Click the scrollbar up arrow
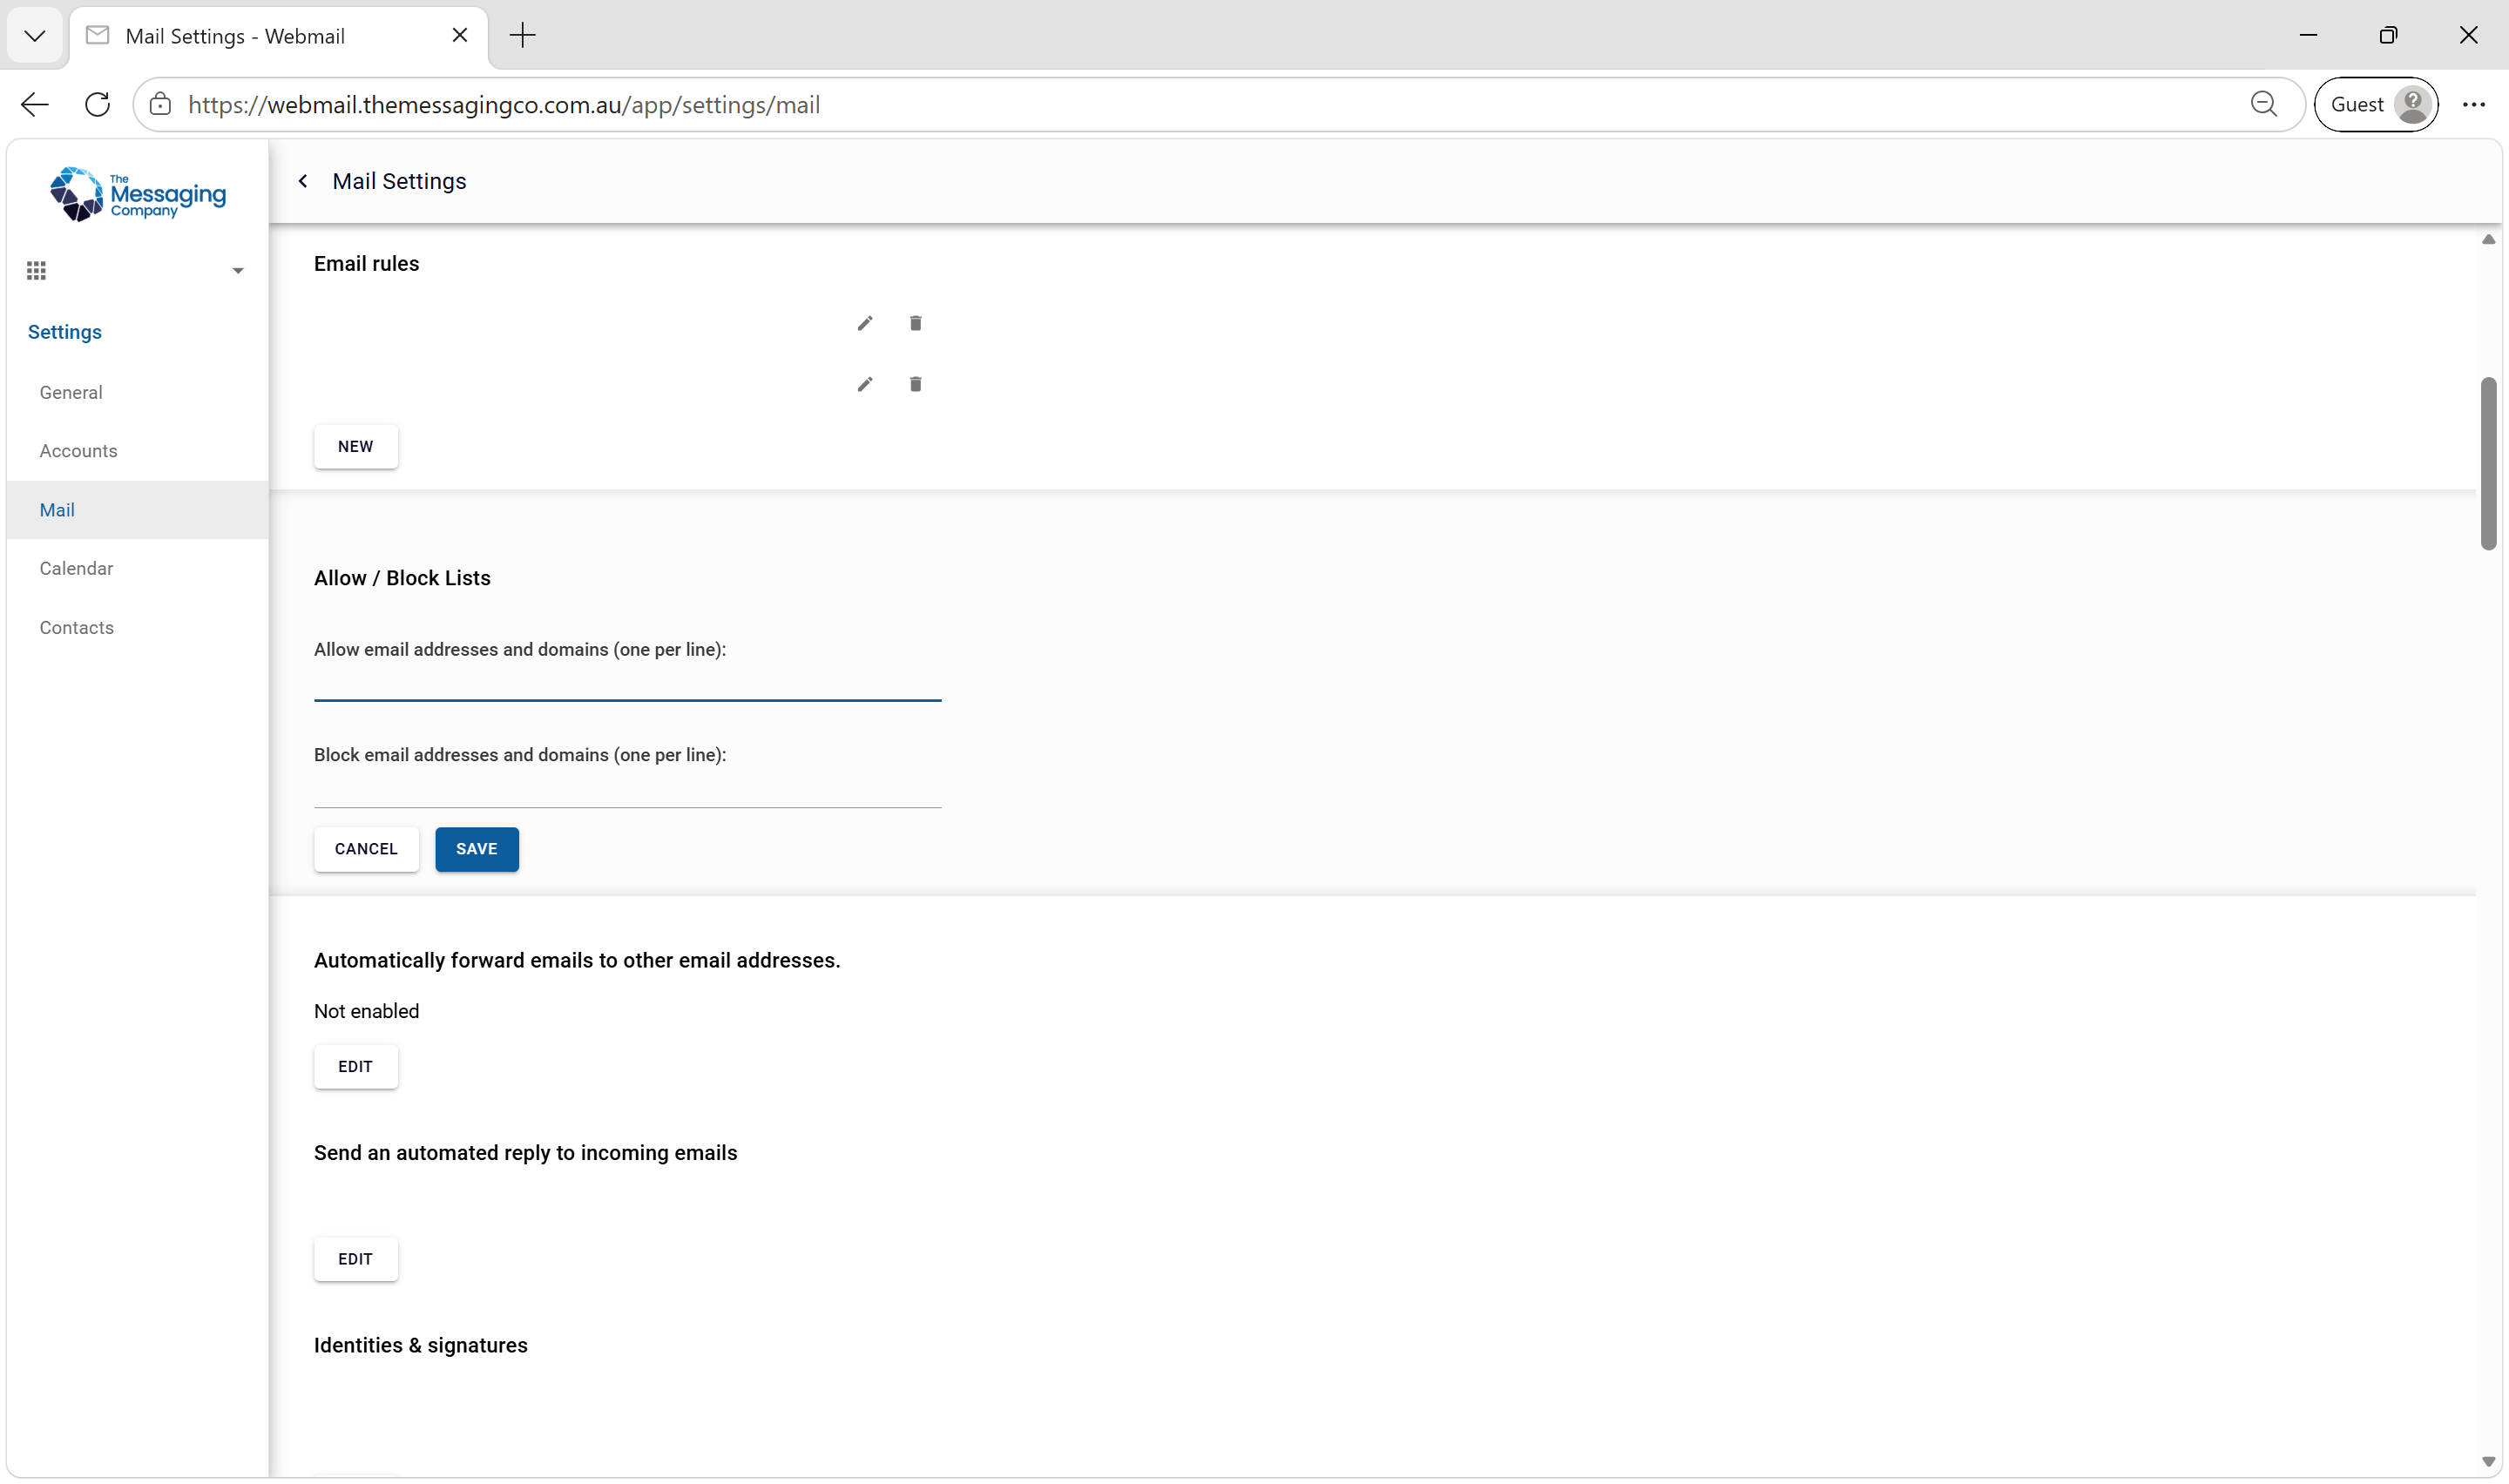 [2488, 240]
